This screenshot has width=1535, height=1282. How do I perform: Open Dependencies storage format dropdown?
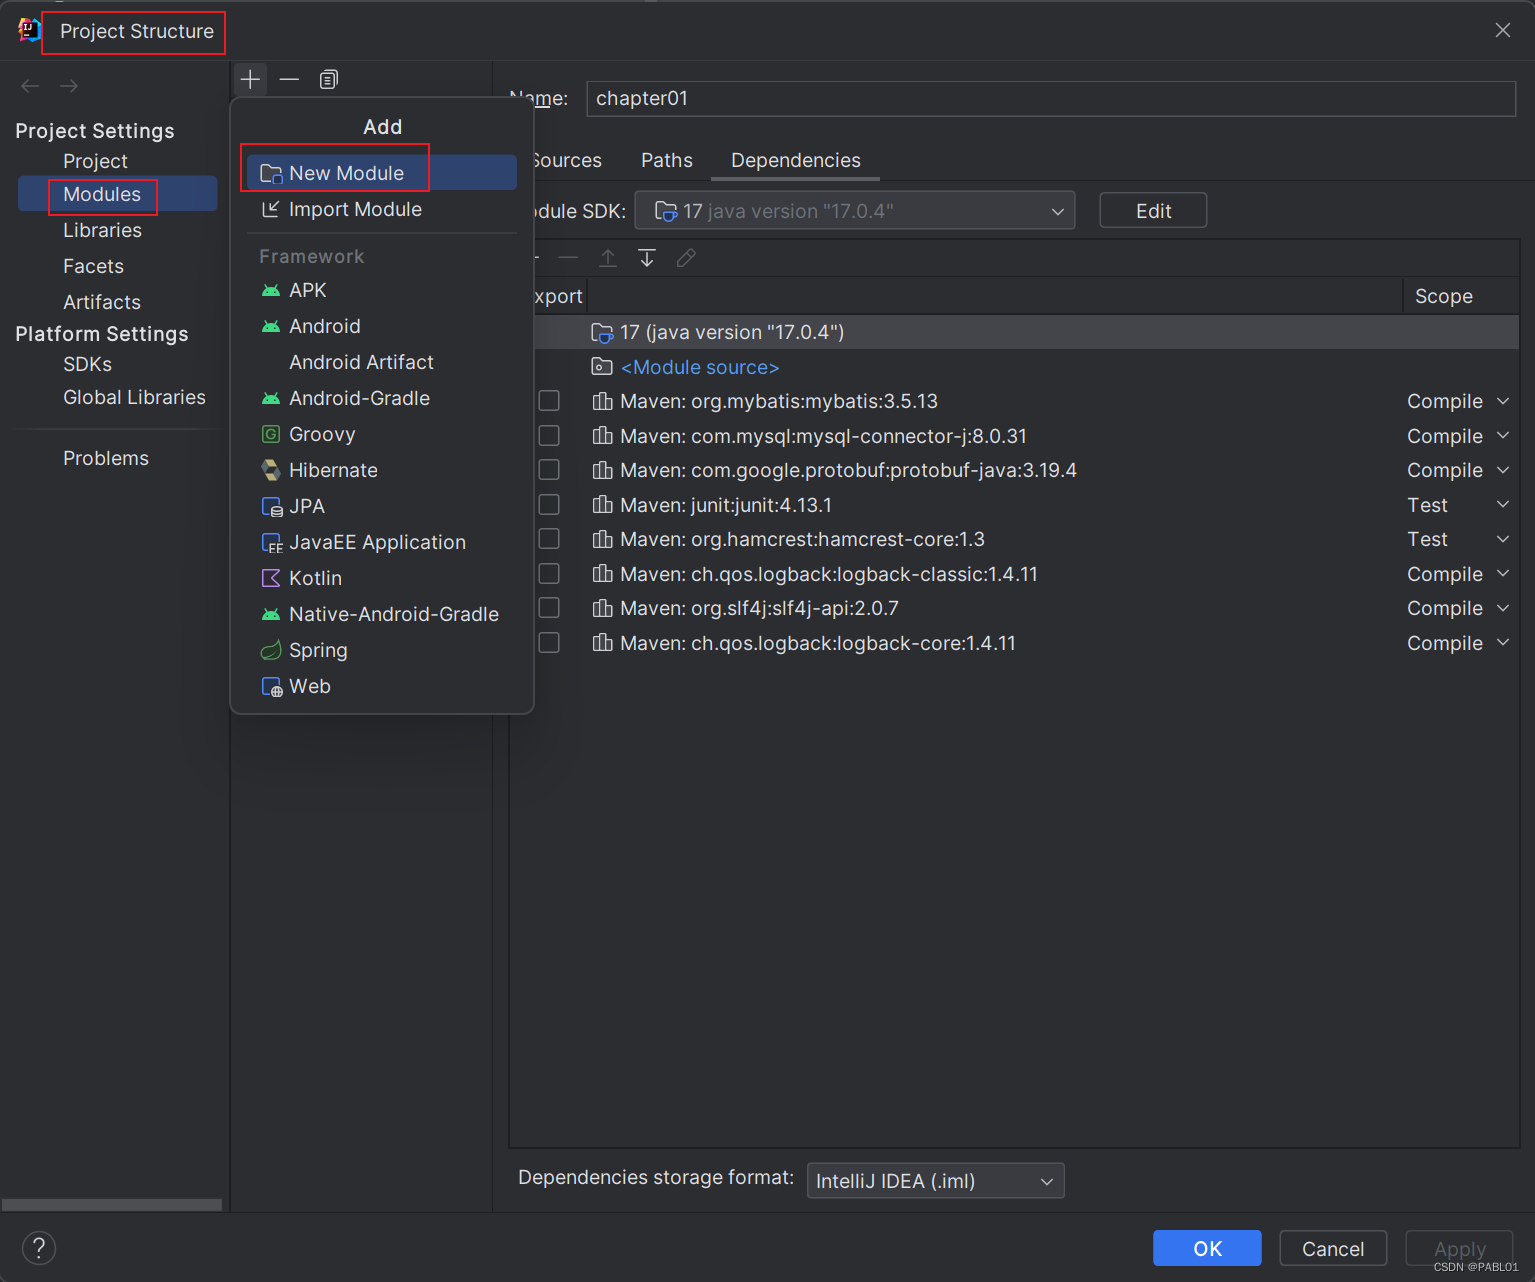936,1181
